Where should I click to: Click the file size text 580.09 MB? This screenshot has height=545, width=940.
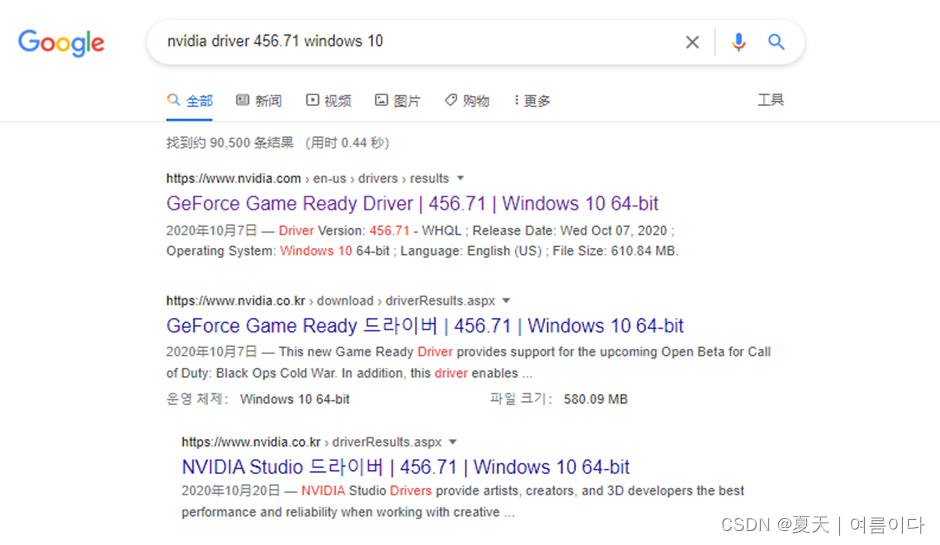pyautogui.click(x=595, y=399)
